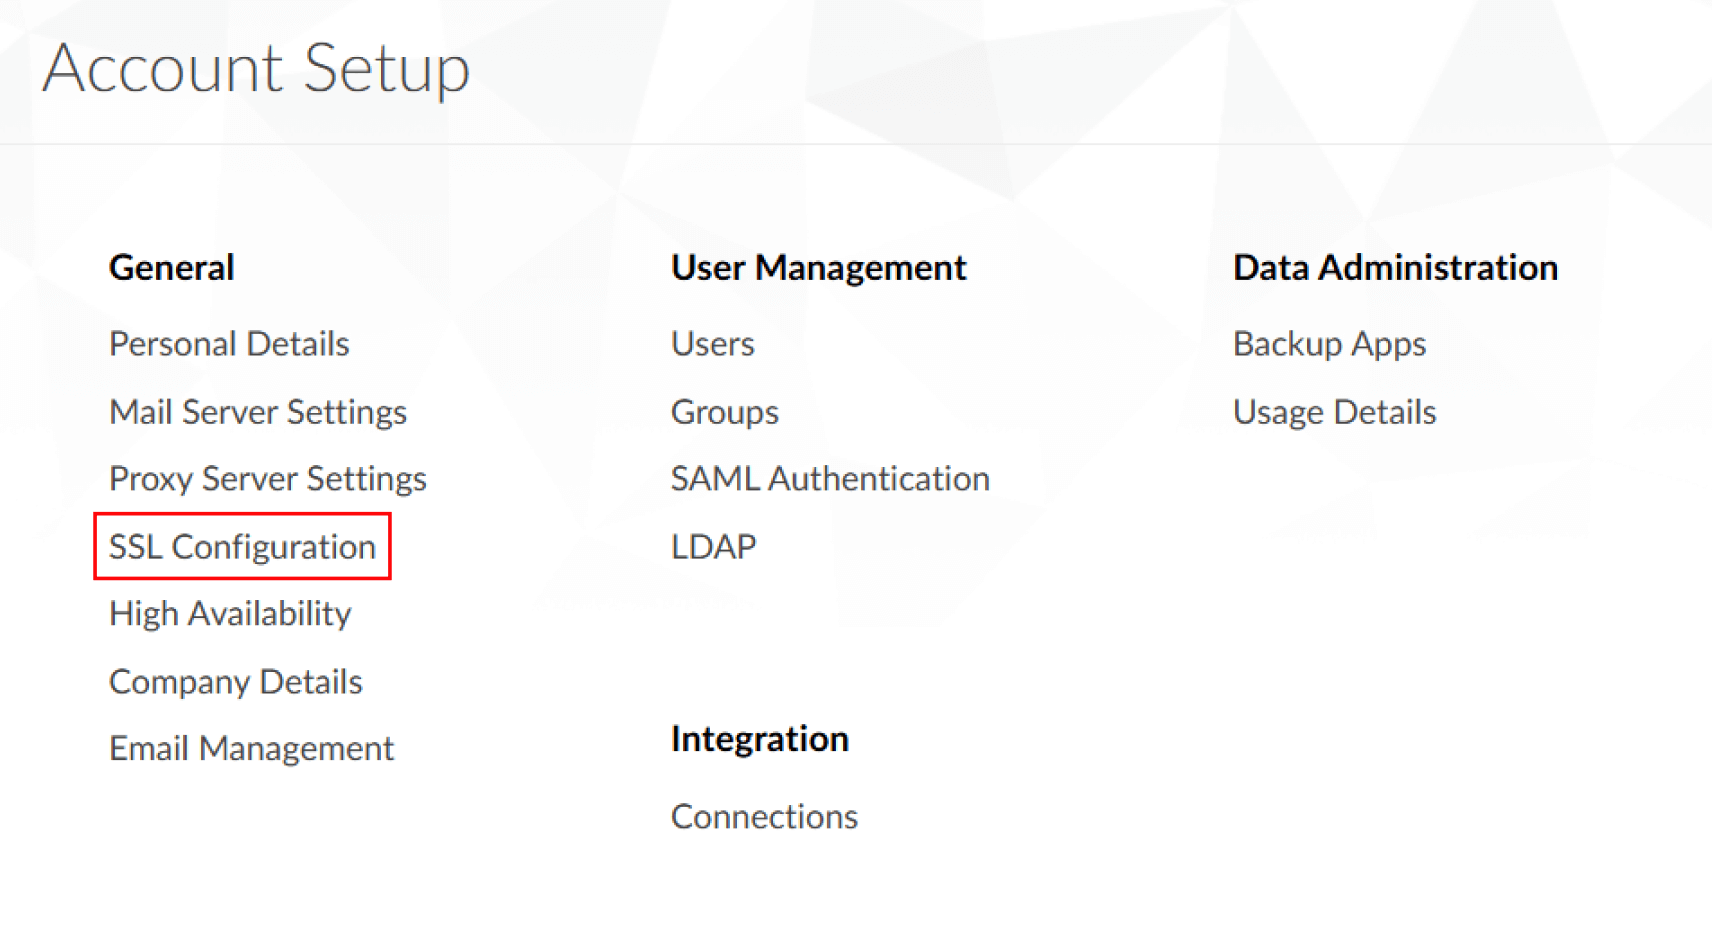Screen dimensions: 1712x952
Task: Click the LDAP link
Action: [x=713, y=547]
